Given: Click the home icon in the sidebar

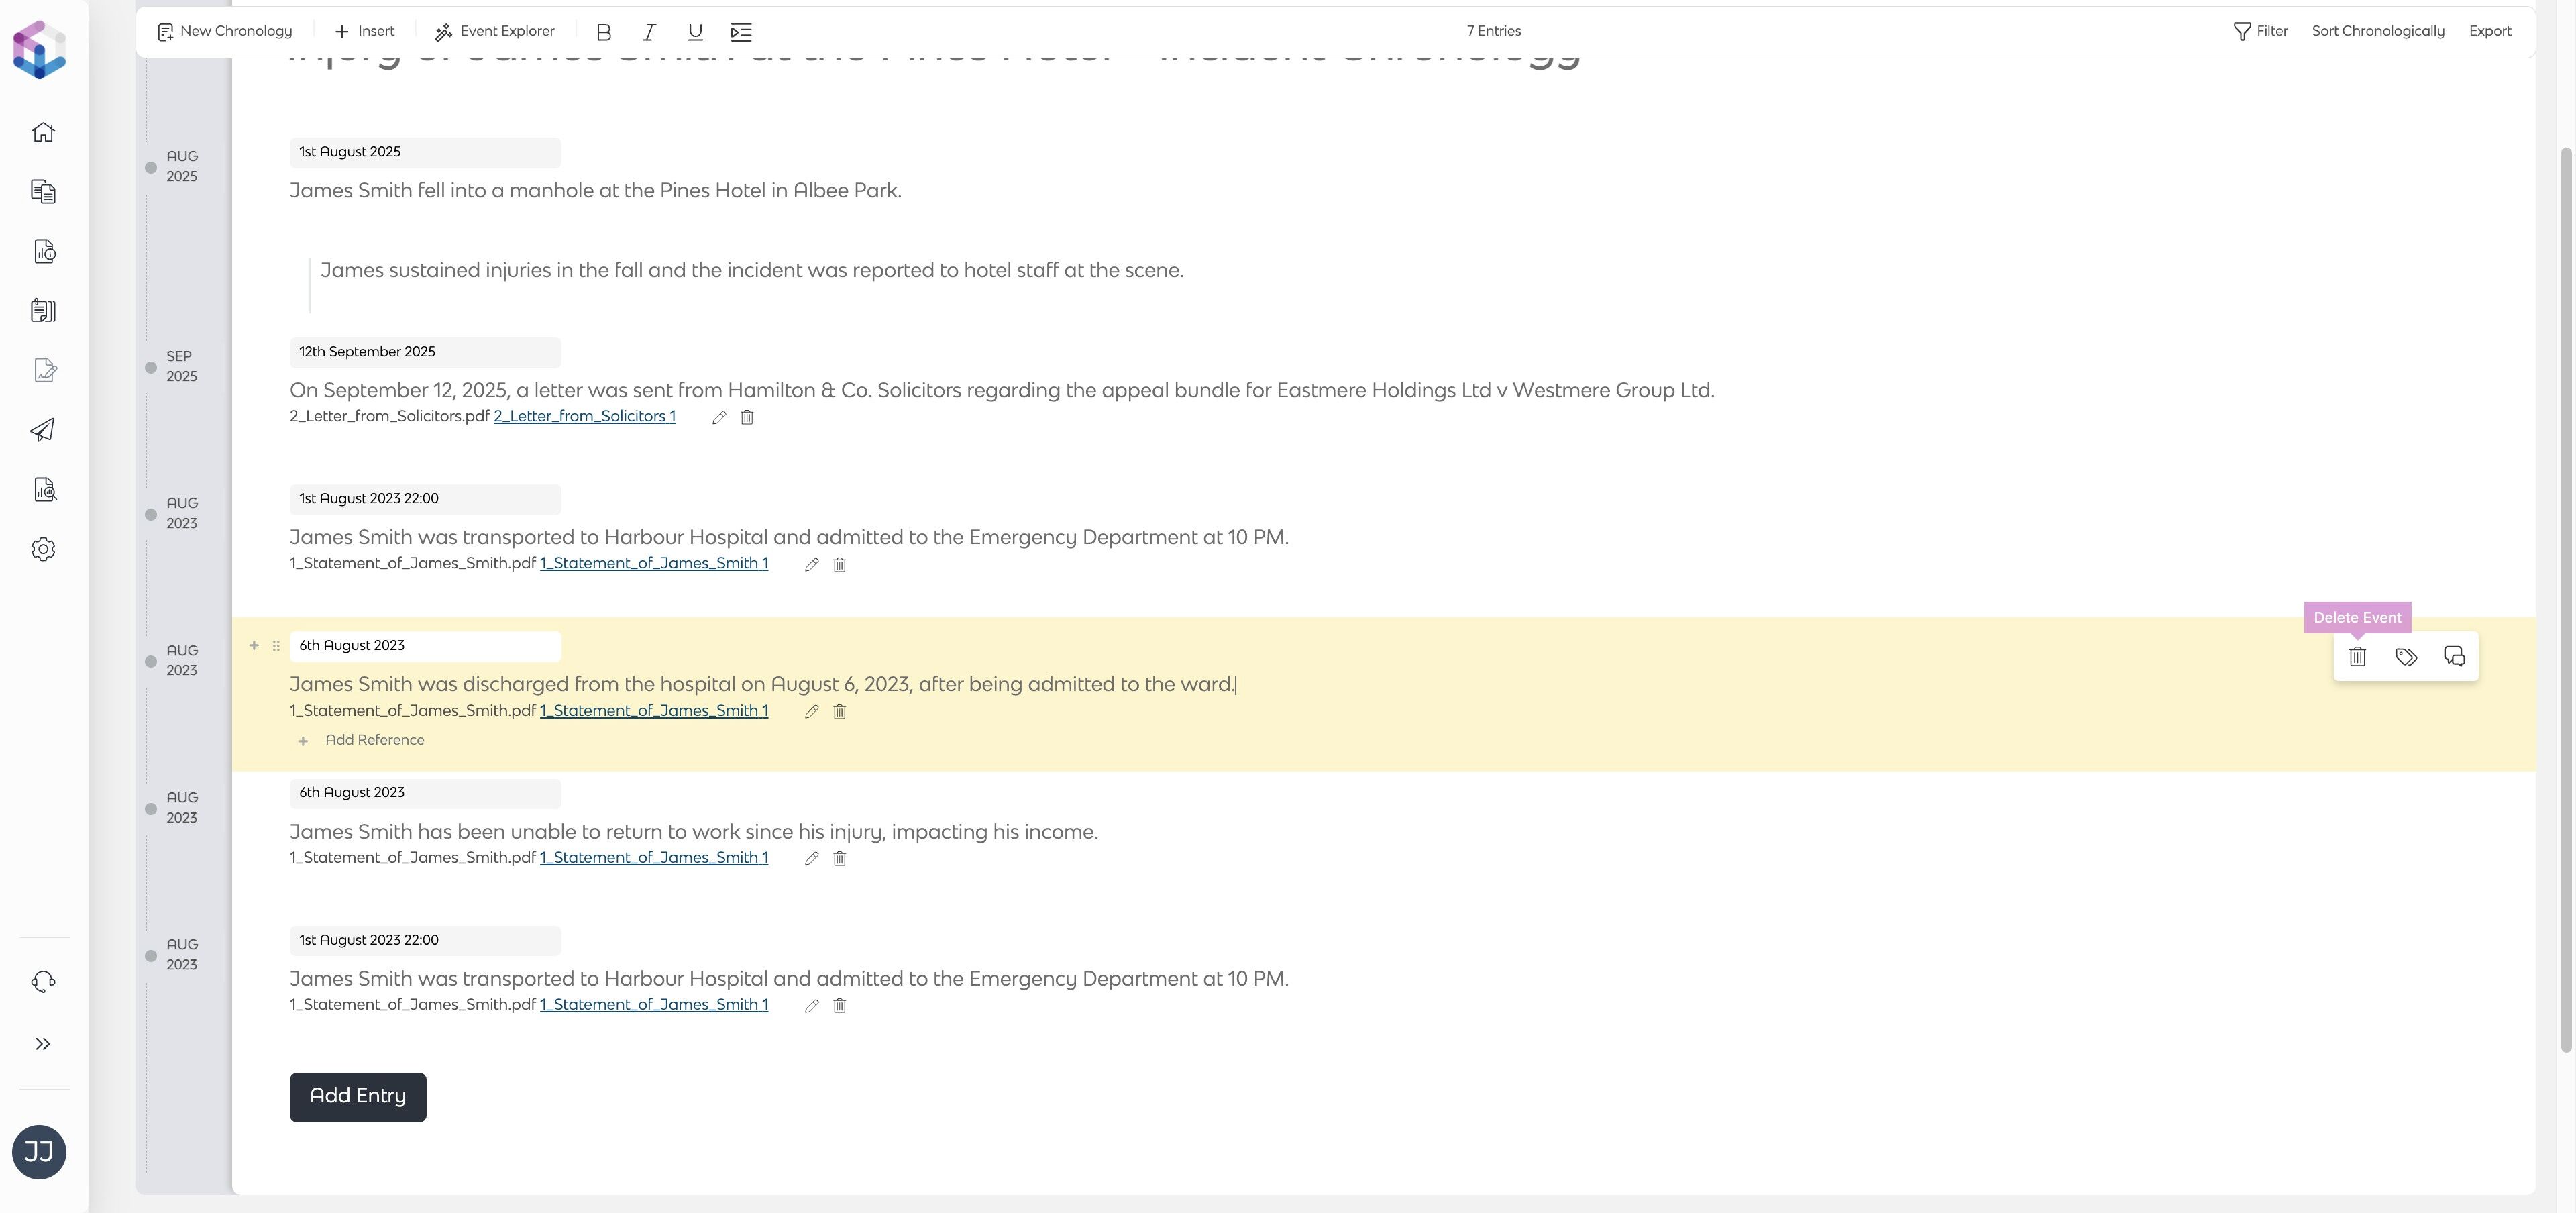Looking at the screenshot, I should (x=43, y=132).
